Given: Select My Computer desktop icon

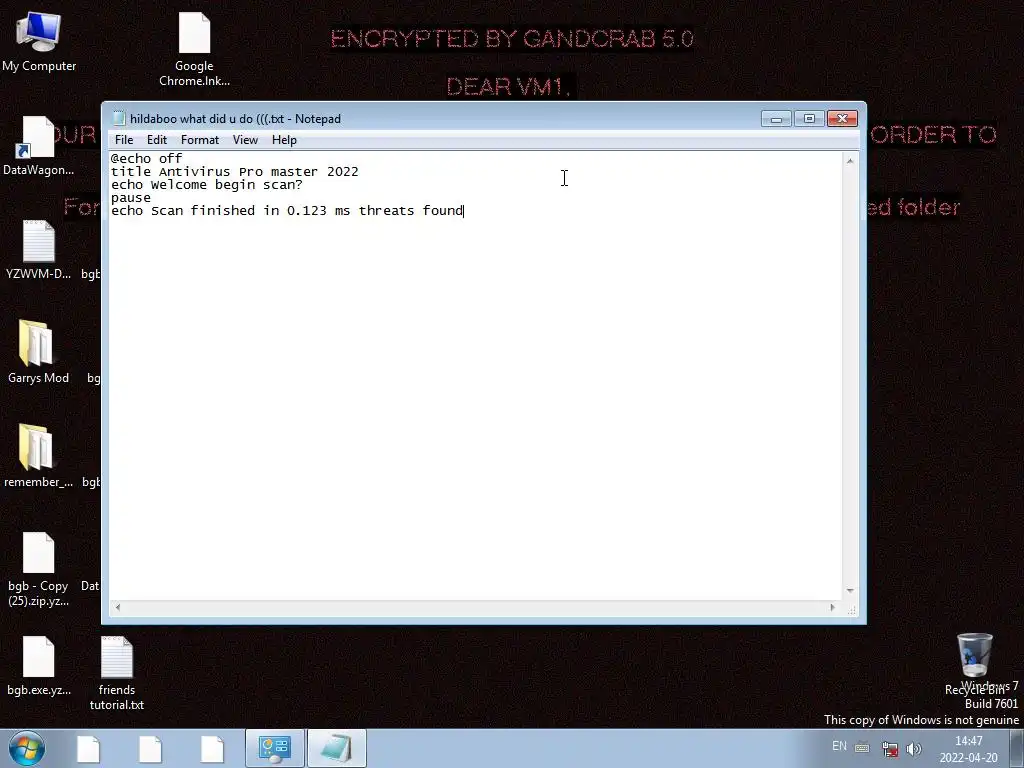Looking at the screenshot, I should pos(39,42).
